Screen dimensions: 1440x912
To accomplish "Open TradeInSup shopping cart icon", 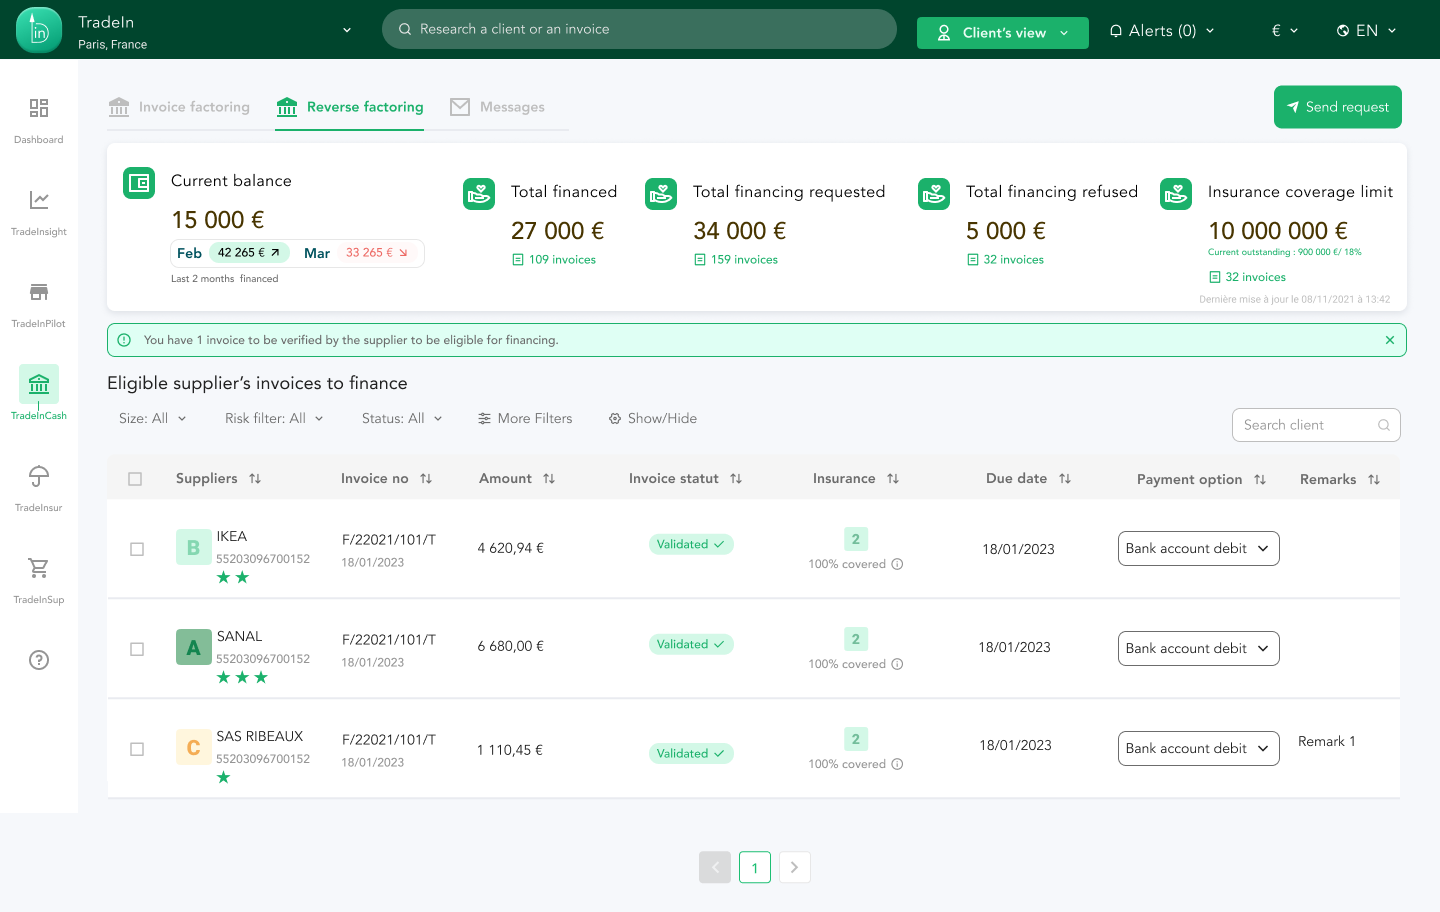I will (39, 569).
